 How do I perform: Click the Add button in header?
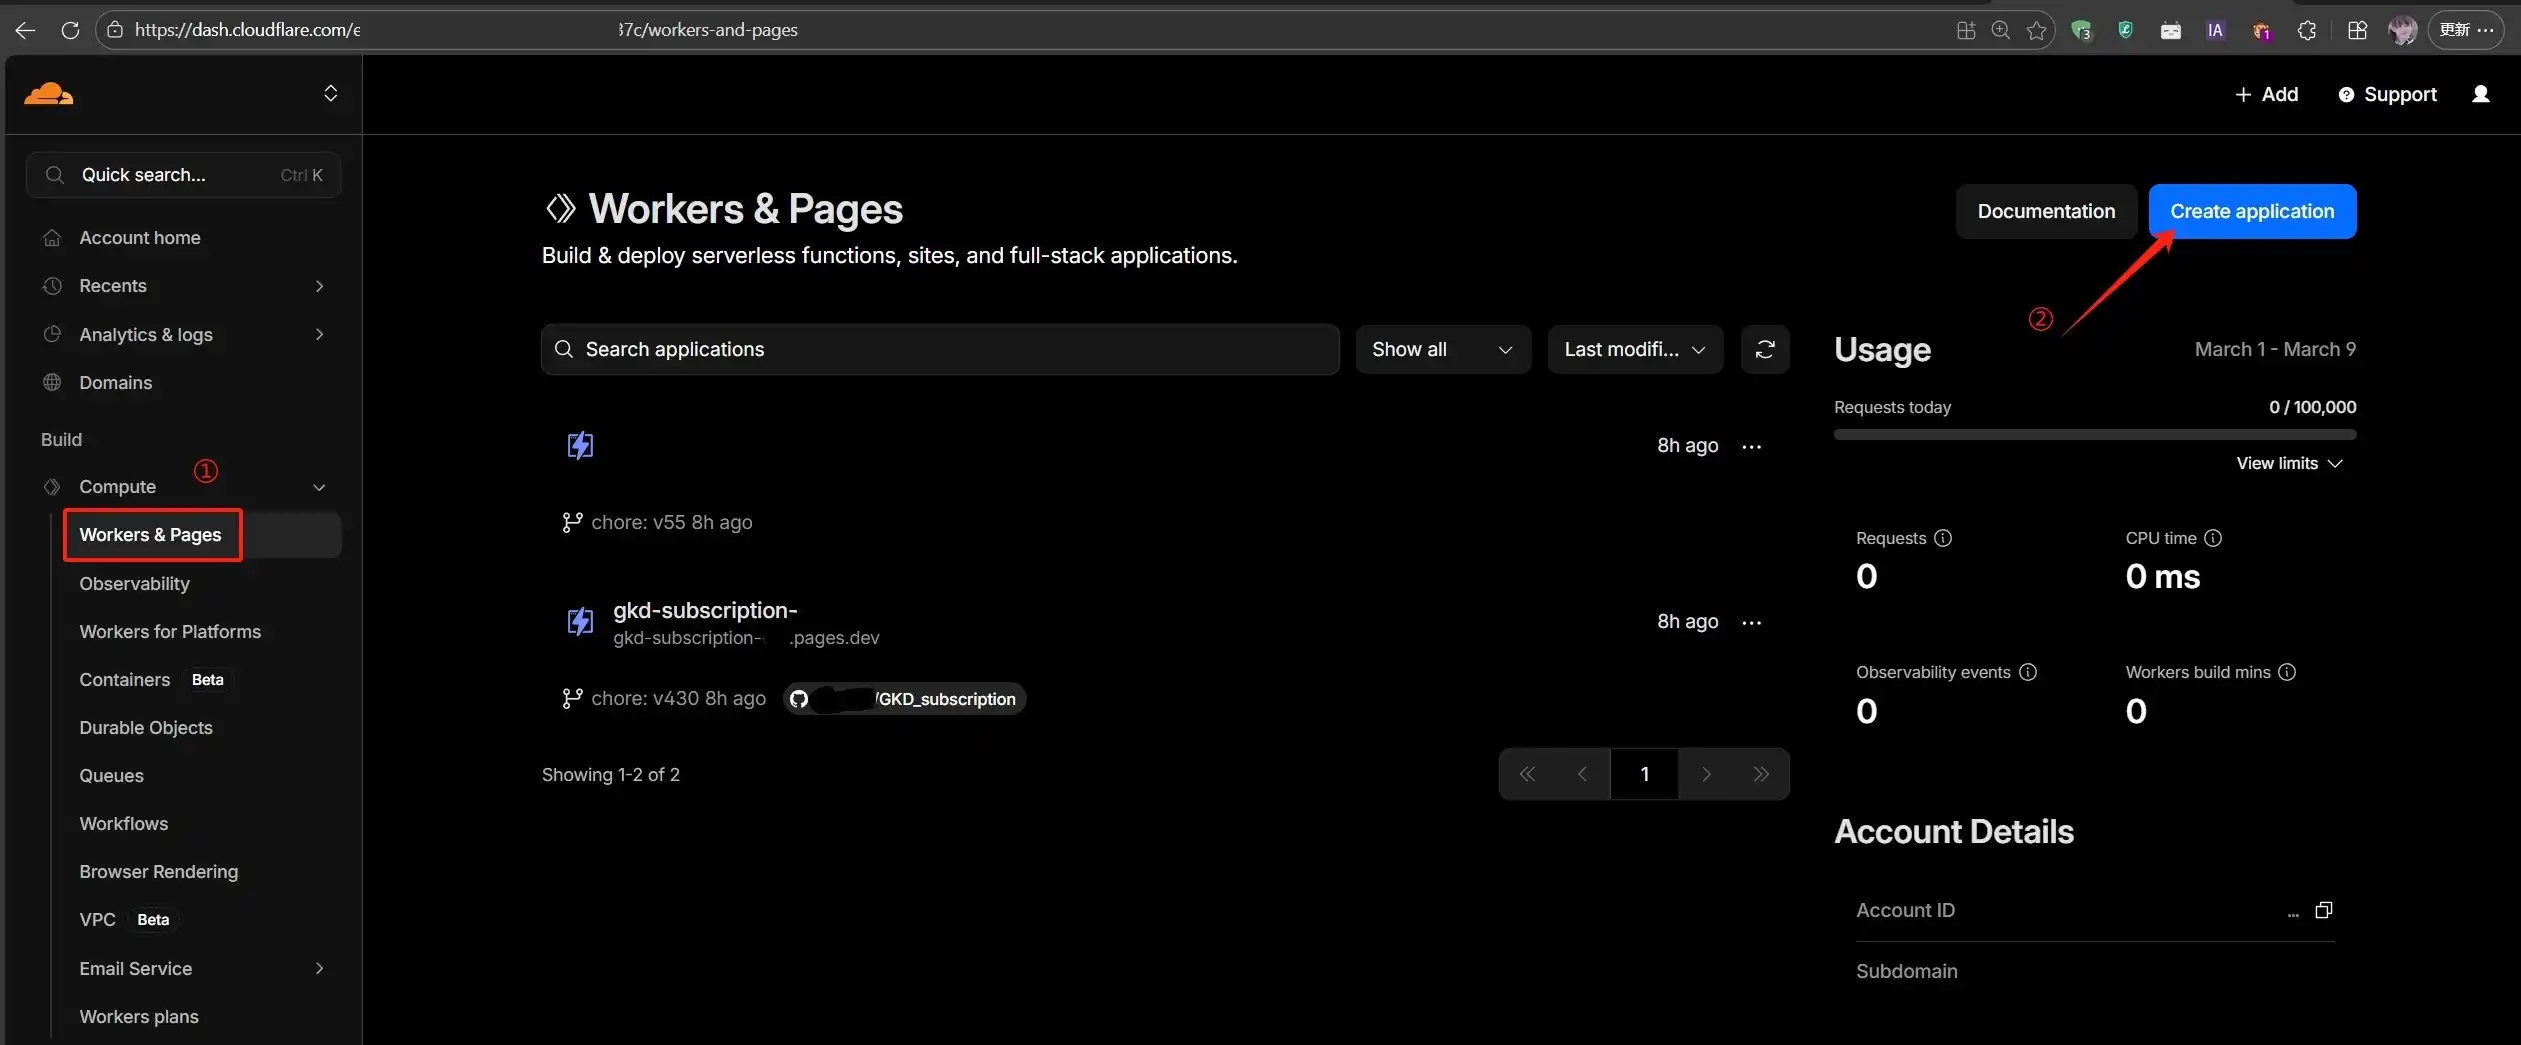[2266, 94]
